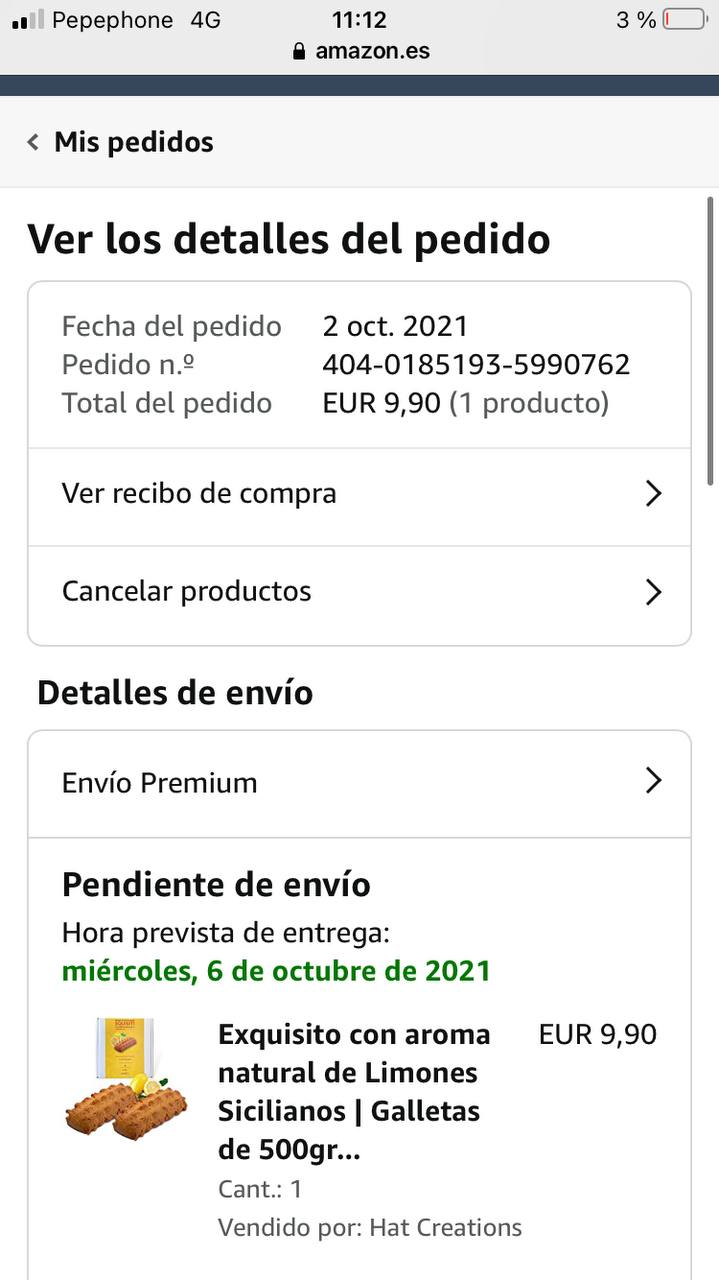
Task: Tap the 11:12 clock in status bar
Action: (x=359, y=20)
